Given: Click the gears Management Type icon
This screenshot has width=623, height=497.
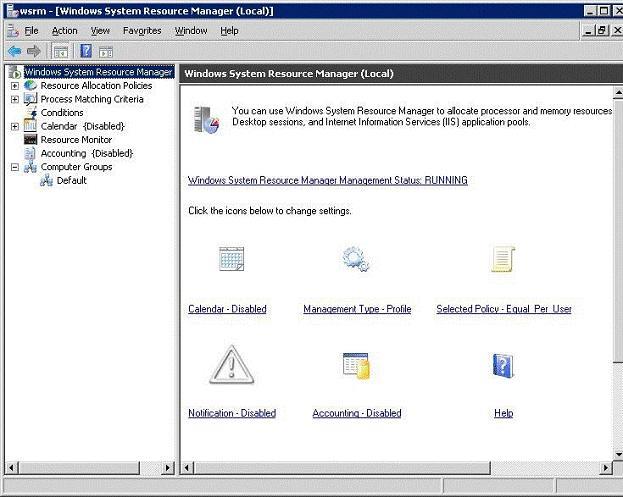Looking at the screenshot, I should (356, 259).
